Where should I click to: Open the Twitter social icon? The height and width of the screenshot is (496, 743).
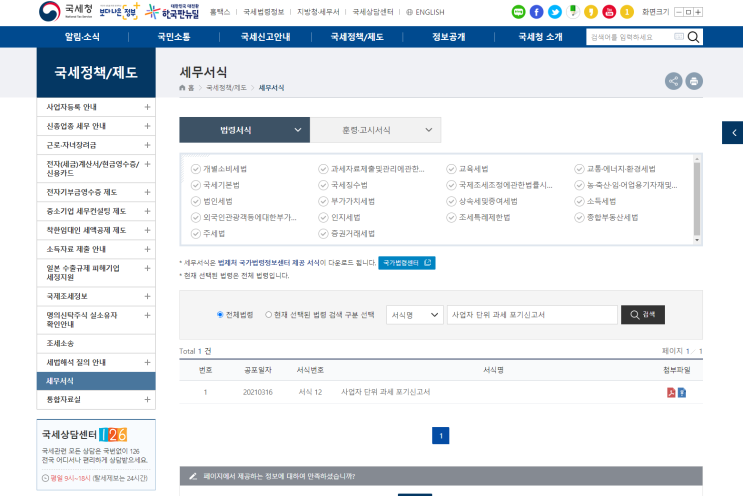click(555, 12)
